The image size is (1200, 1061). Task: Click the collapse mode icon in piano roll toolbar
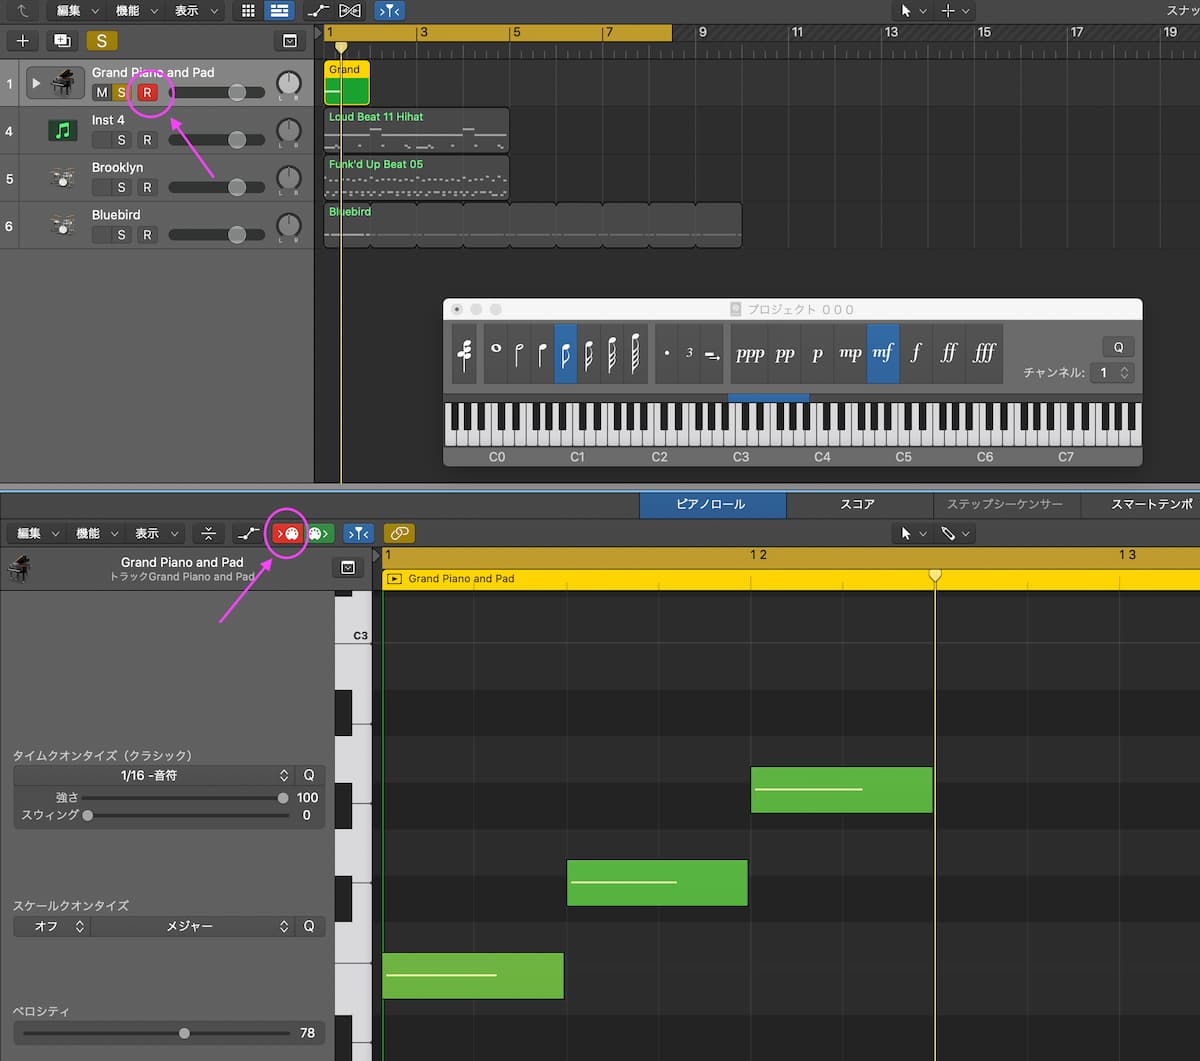pos(208,534)
